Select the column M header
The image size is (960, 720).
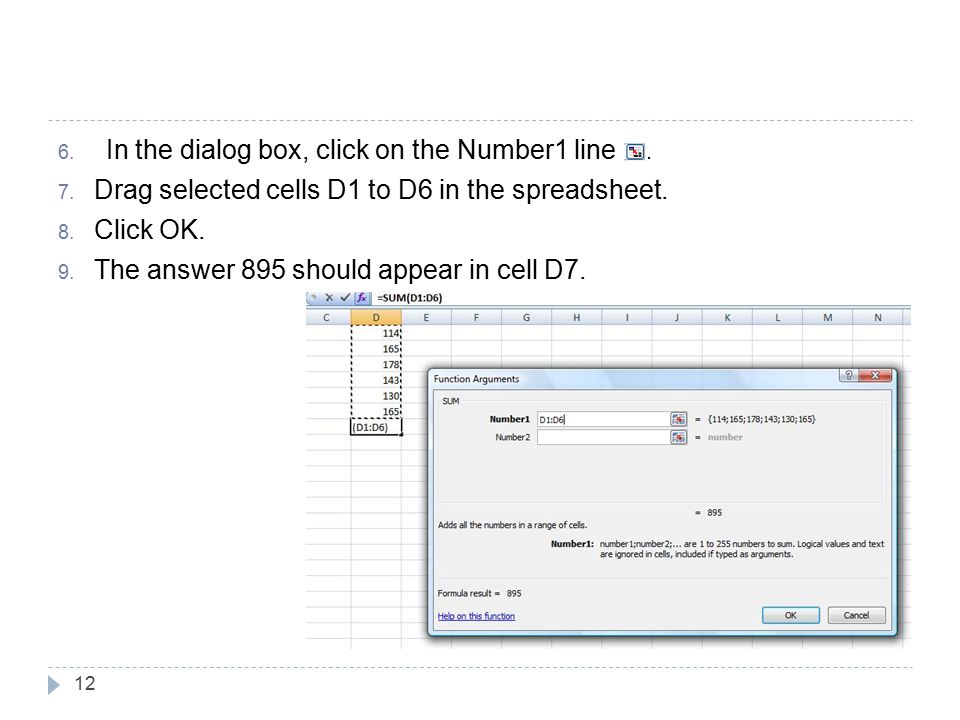click(x=827, y=318)
